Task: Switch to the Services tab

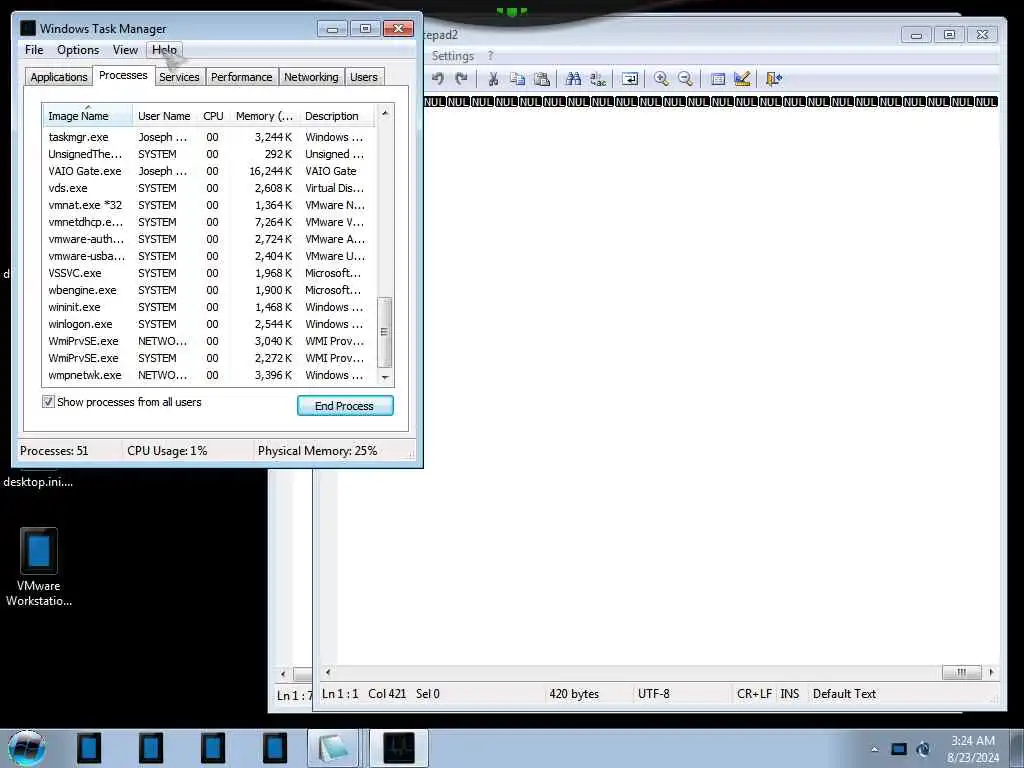Action: [179, 77]
